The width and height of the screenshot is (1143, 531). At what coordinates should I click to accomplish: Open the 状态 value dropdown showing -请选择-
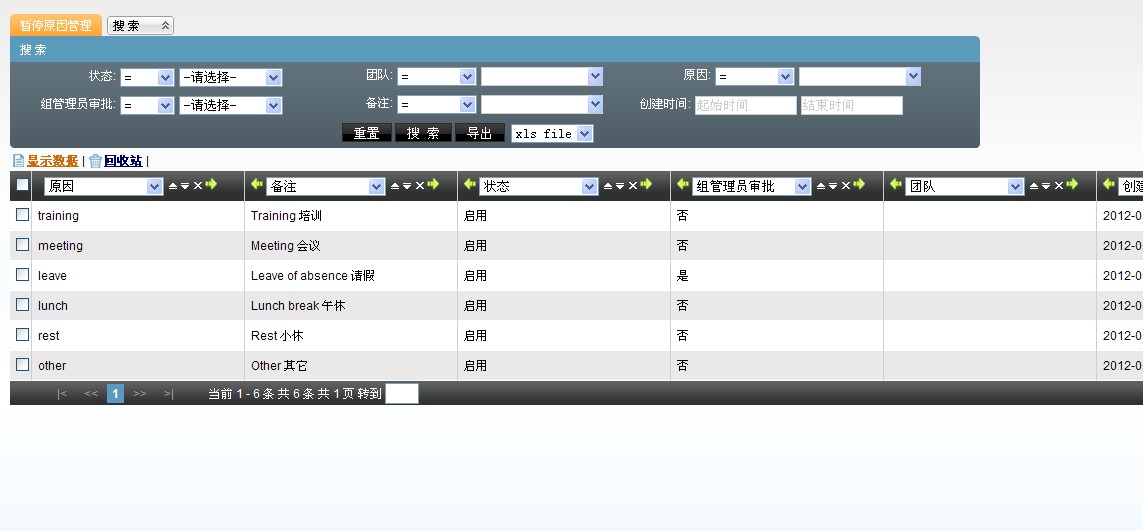pyautogui.click(x=231, y=77)
